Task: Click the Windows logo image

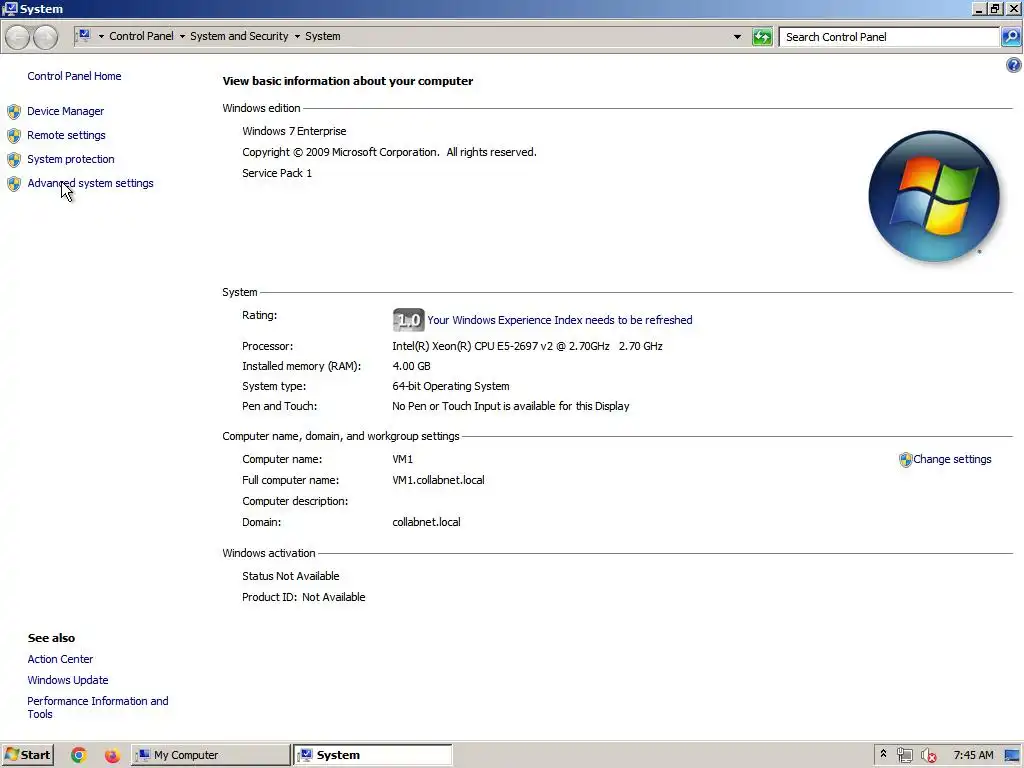Action: (x=934, y=197)
